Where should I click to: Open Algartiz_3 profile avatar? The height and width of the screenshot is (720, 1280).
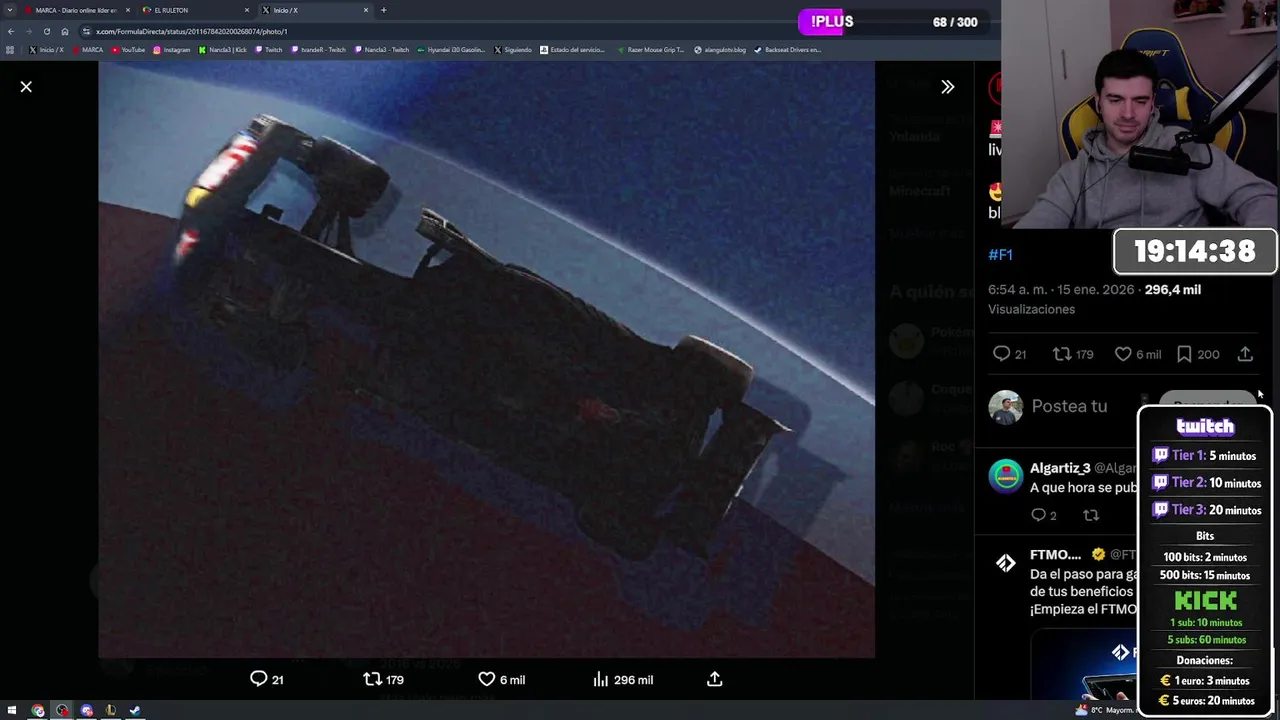[1006, 476]
